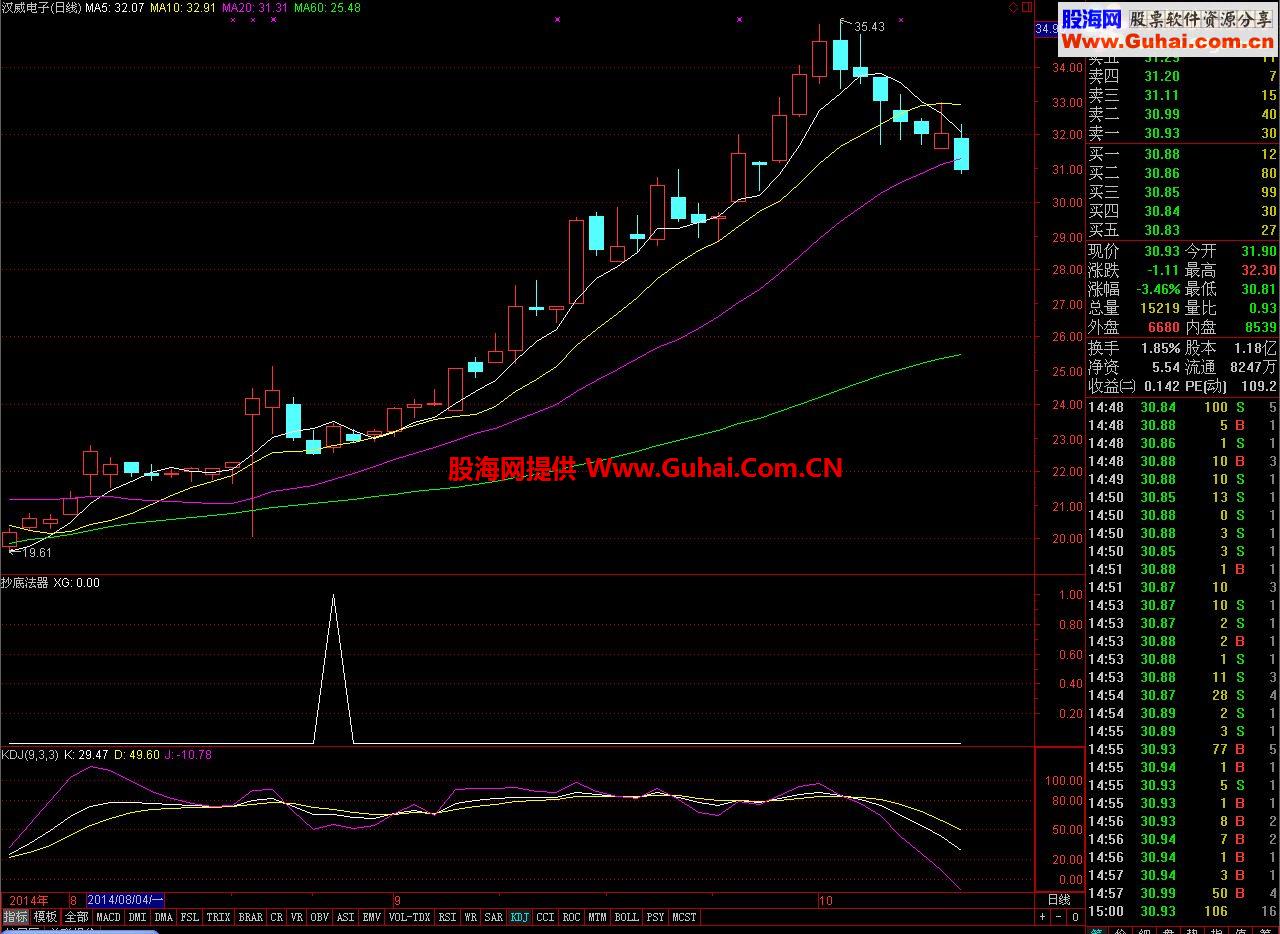The image size is (1280, 934).
Task: Click the 14:57 trade at 30.99
Action: click(x=1182, y=893)
